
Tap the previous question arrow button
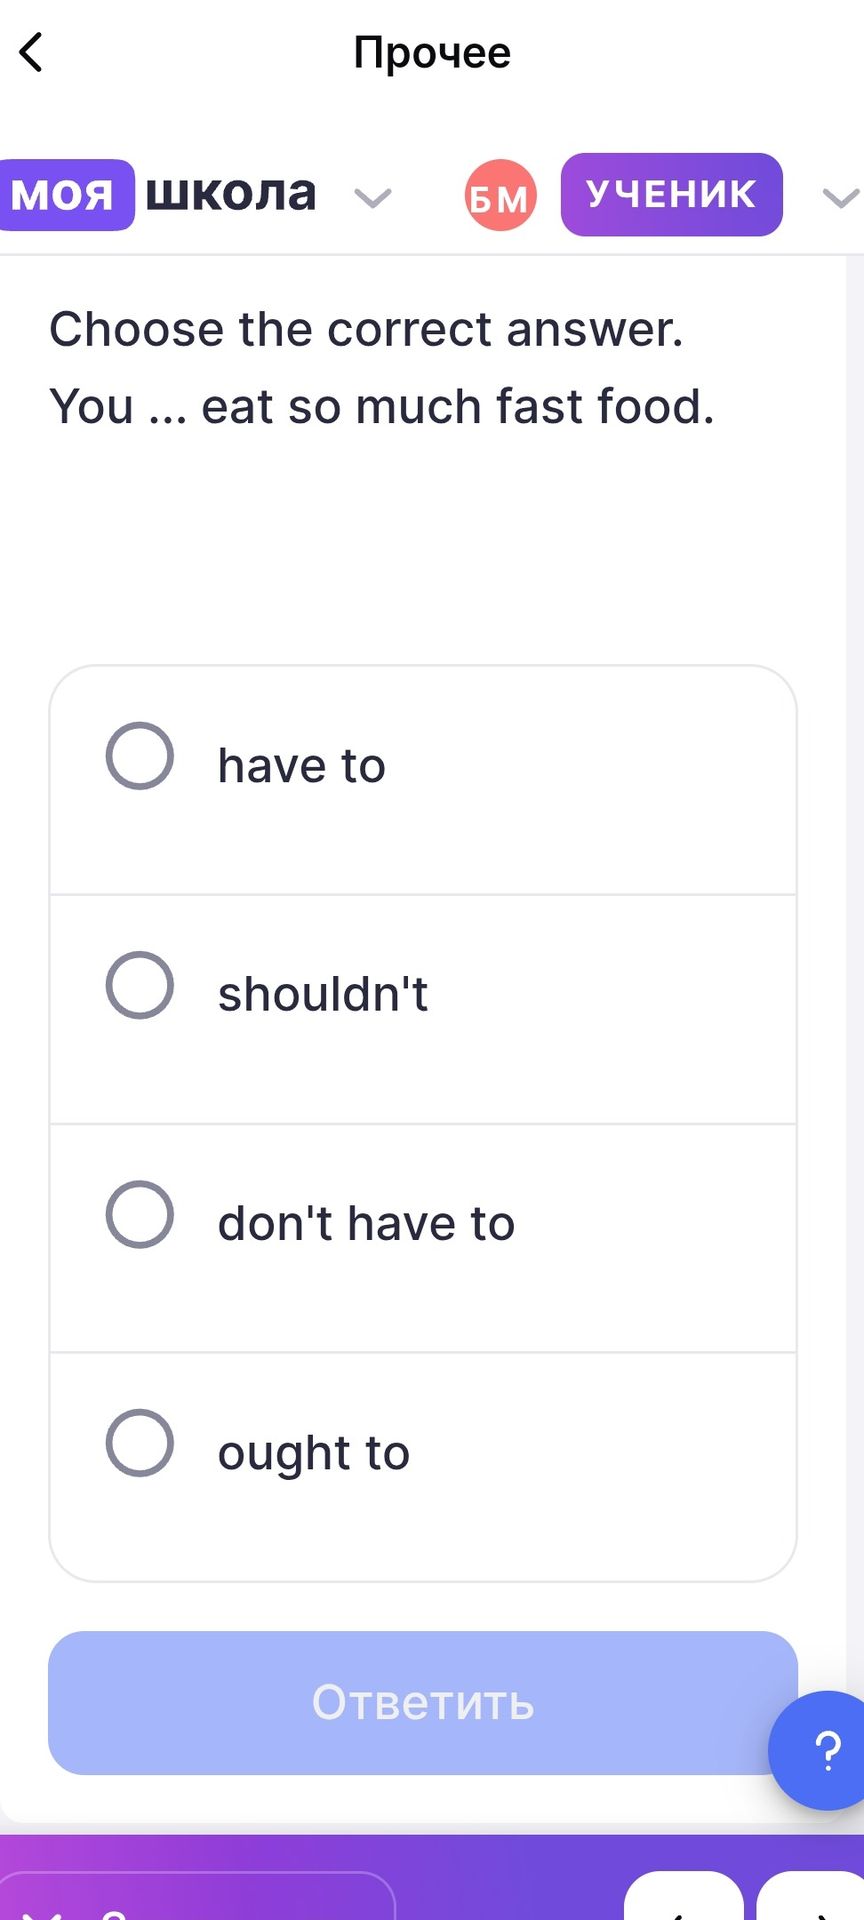pos(684,1897)
